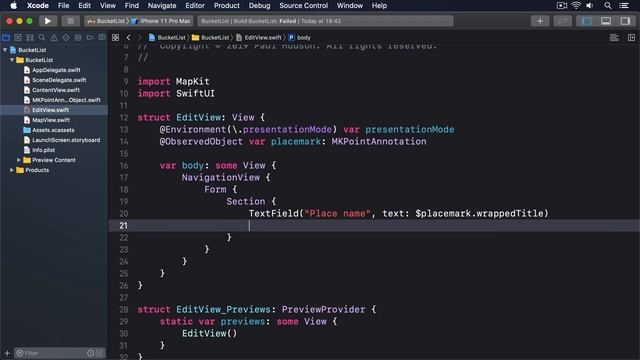The image size is (640, 360).
Task: Open Spotlight search in menu bar
Action: (x=608, y=6)
